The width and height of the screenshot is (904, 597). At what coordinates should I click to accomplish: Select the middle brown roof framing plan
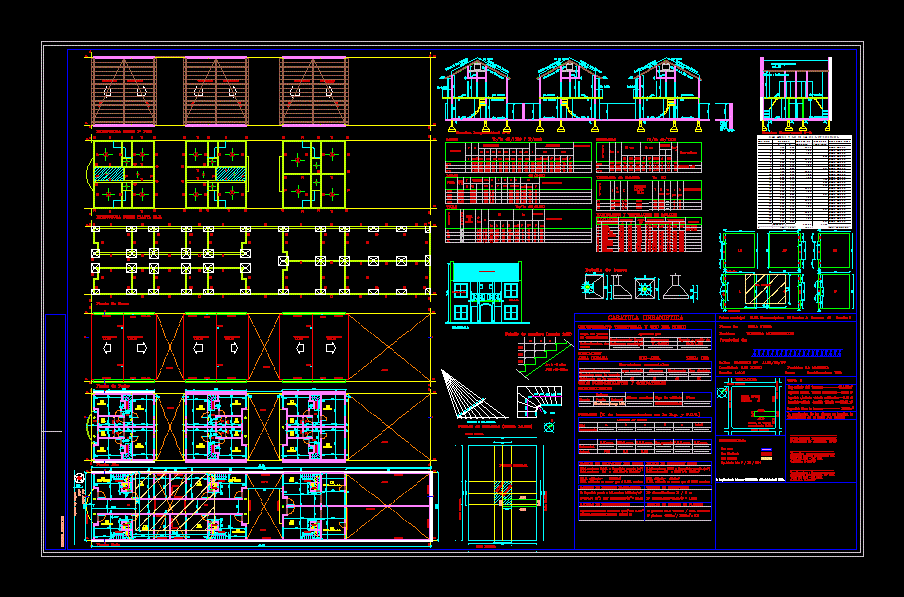coord(216,91)
